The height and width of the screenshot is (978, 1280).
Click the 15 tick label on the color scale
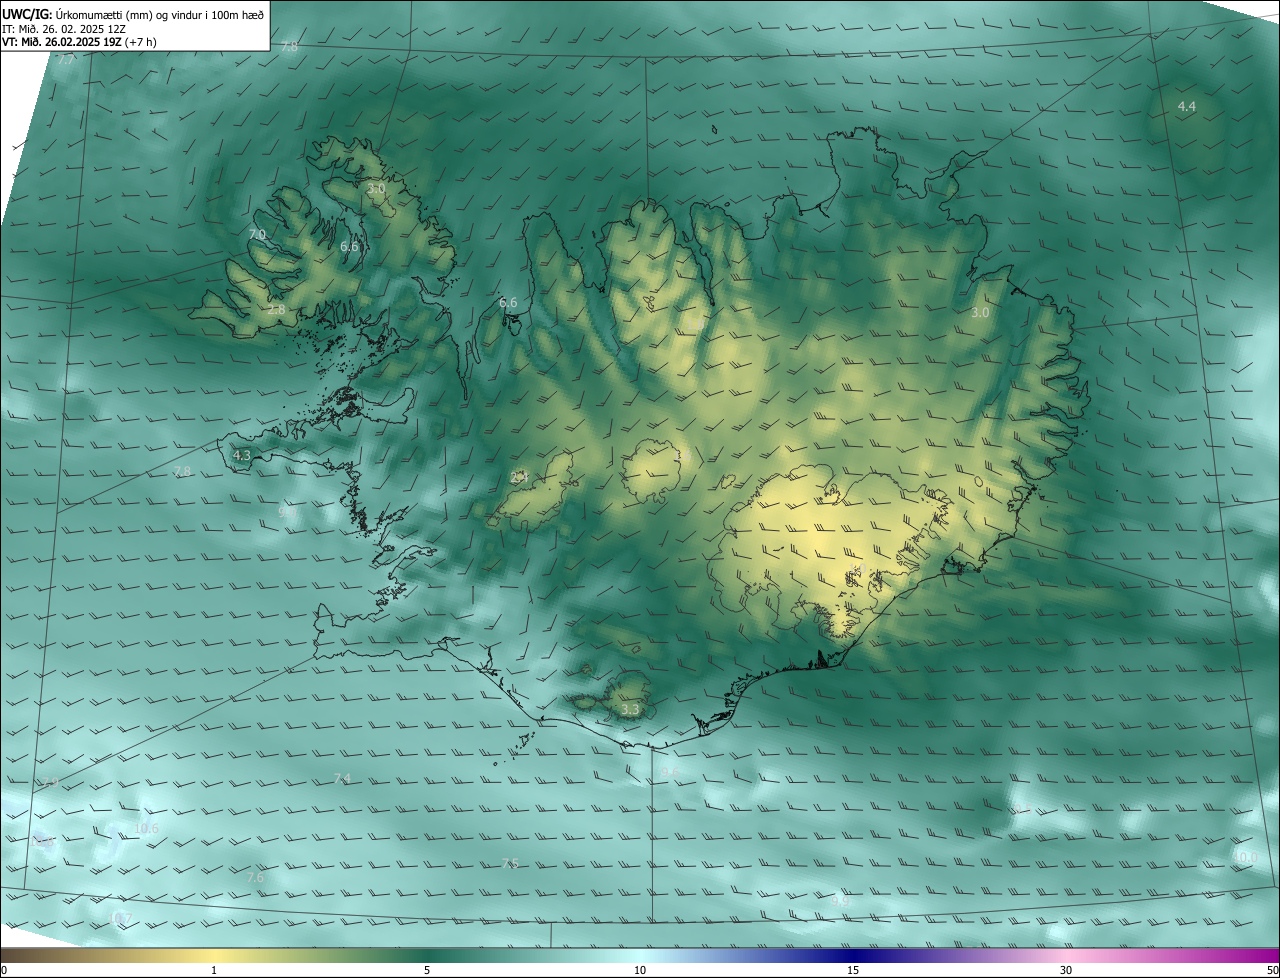(853, 970)
